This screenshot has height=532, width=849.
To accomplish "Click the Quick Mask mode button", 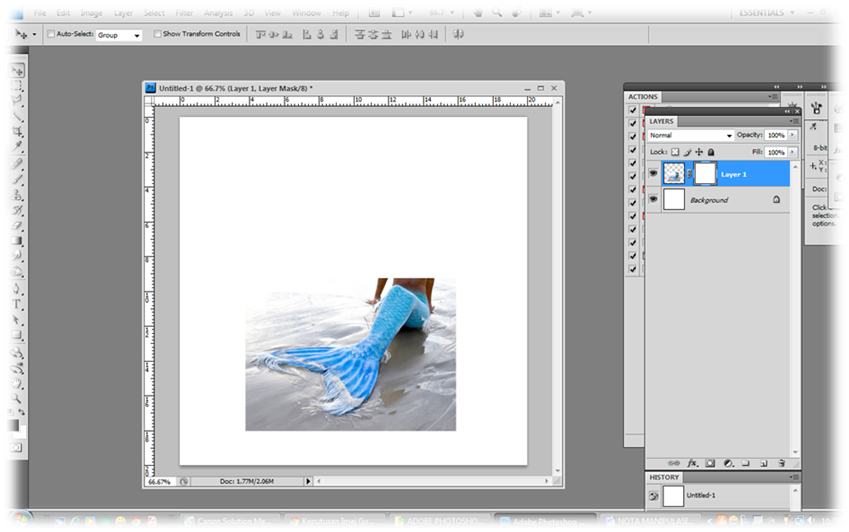I will (x=17, y=448).
